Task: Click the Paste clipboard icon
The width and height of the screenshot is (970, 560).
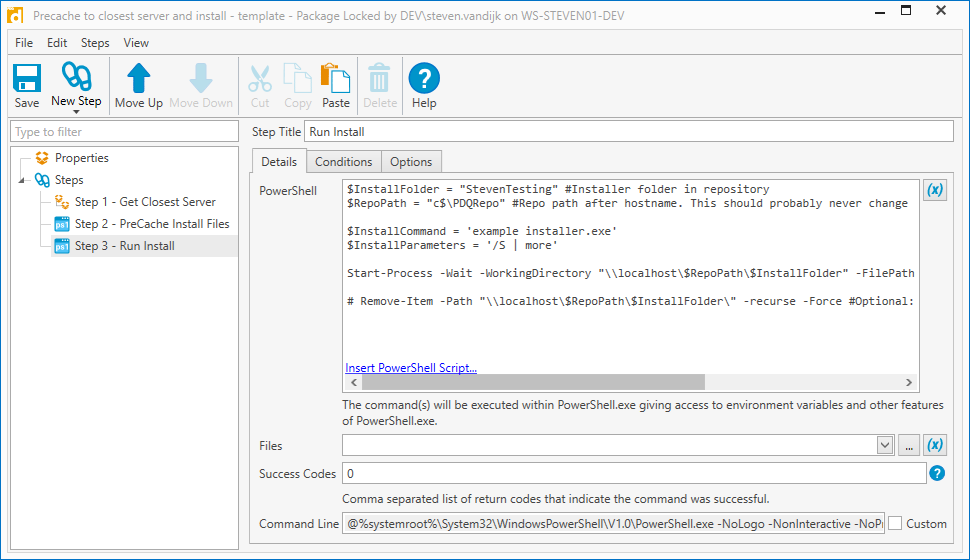Action: coord(335,79)
